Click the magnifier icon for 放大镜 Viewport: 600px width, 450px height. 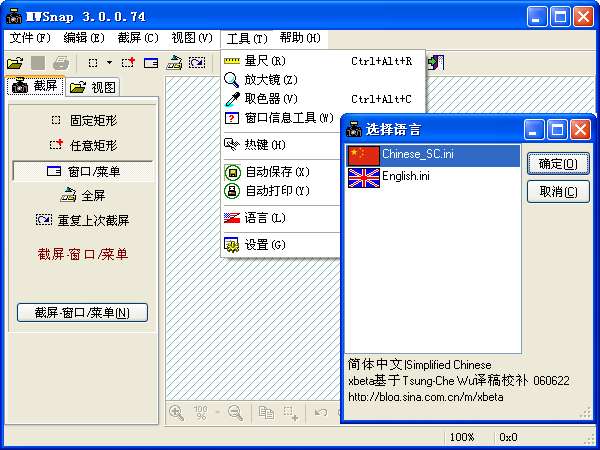232,80
